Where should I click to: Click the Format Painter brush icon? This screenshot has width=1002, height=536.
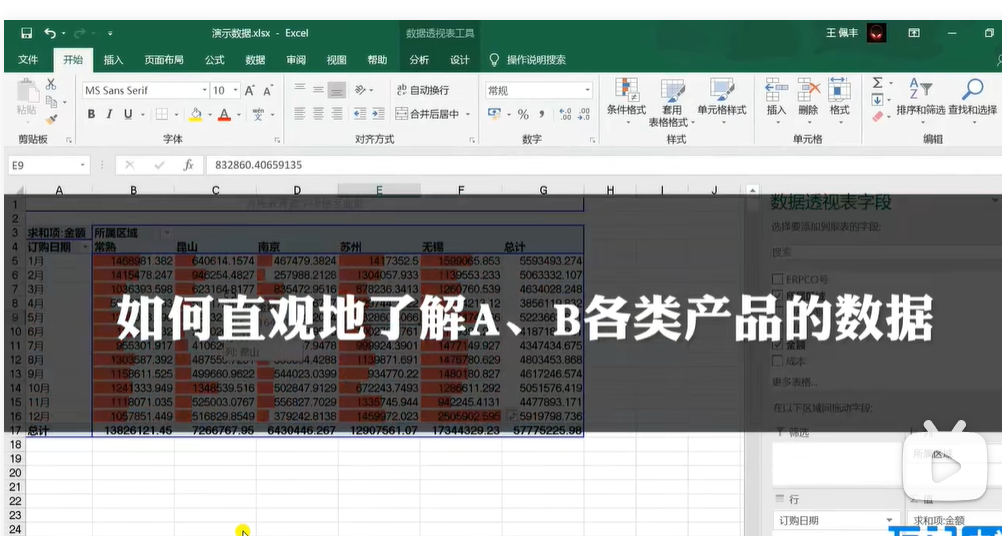coord(51,119)
